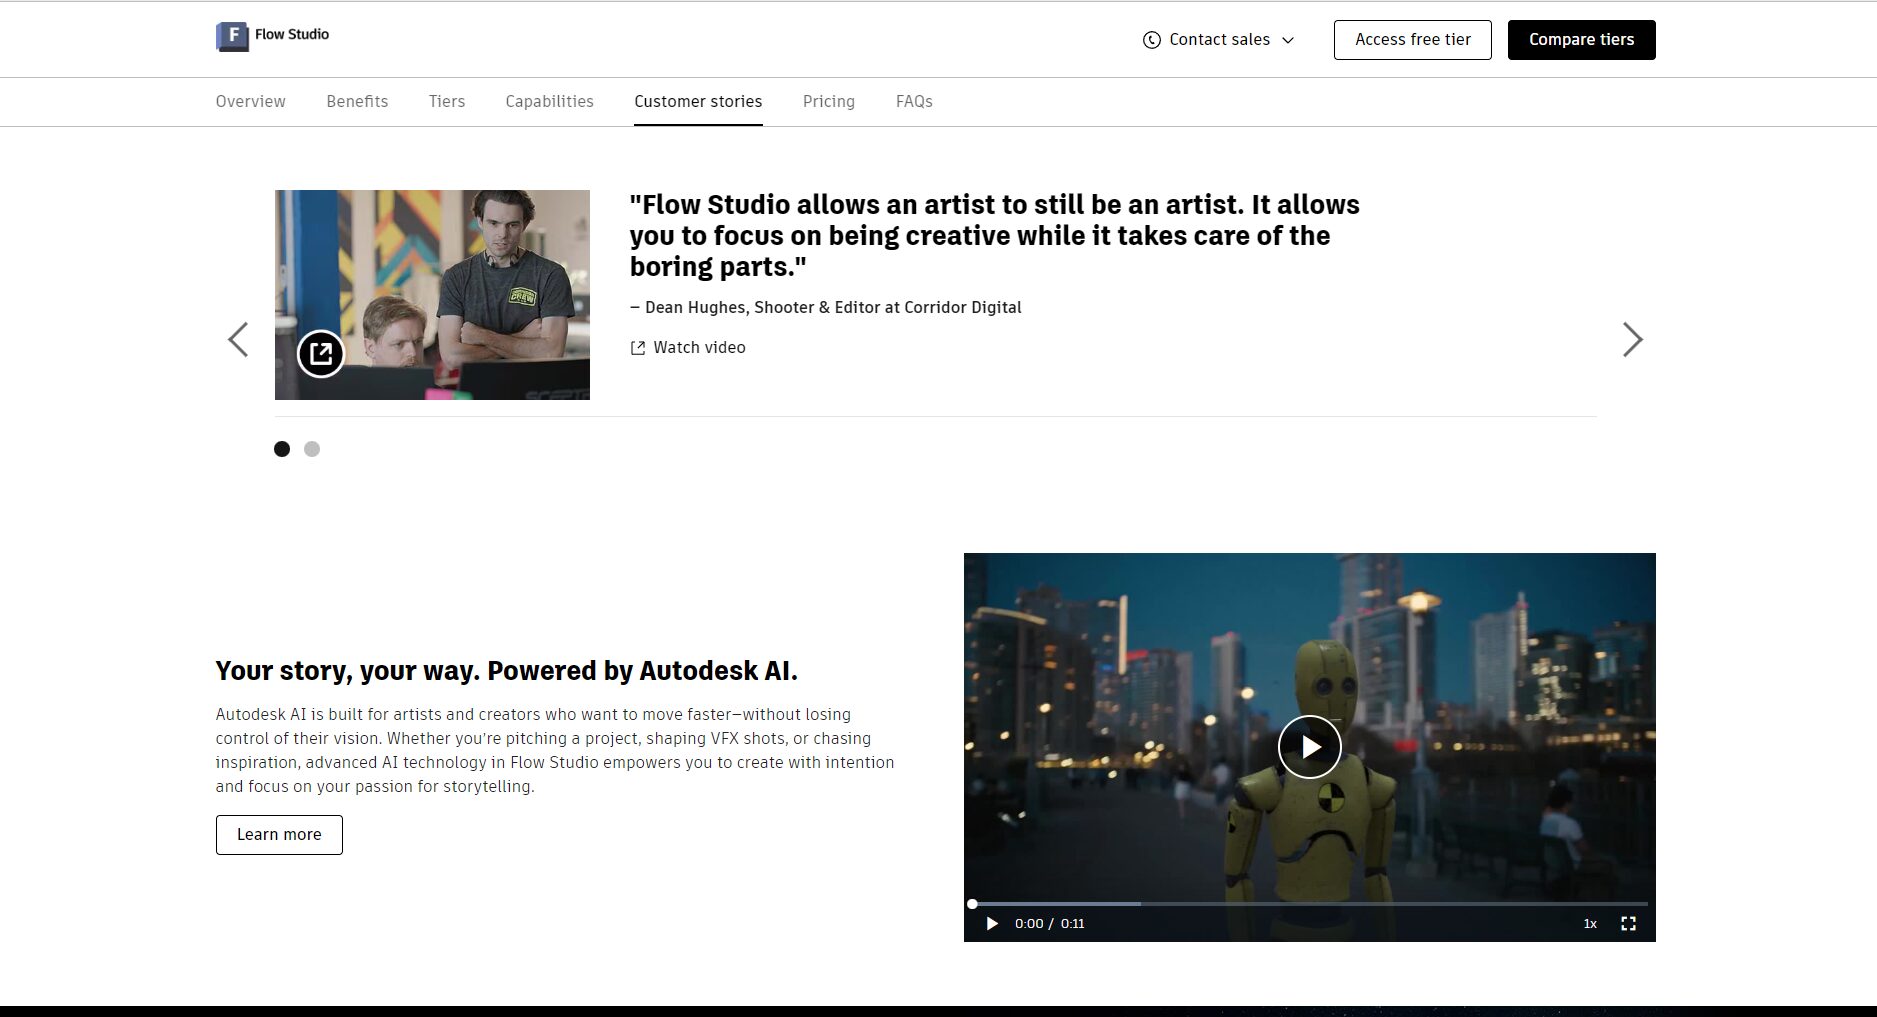Screen dimensions: 1877x1017
Task: Jump to the FAQs tab
Action: (914, 101)
